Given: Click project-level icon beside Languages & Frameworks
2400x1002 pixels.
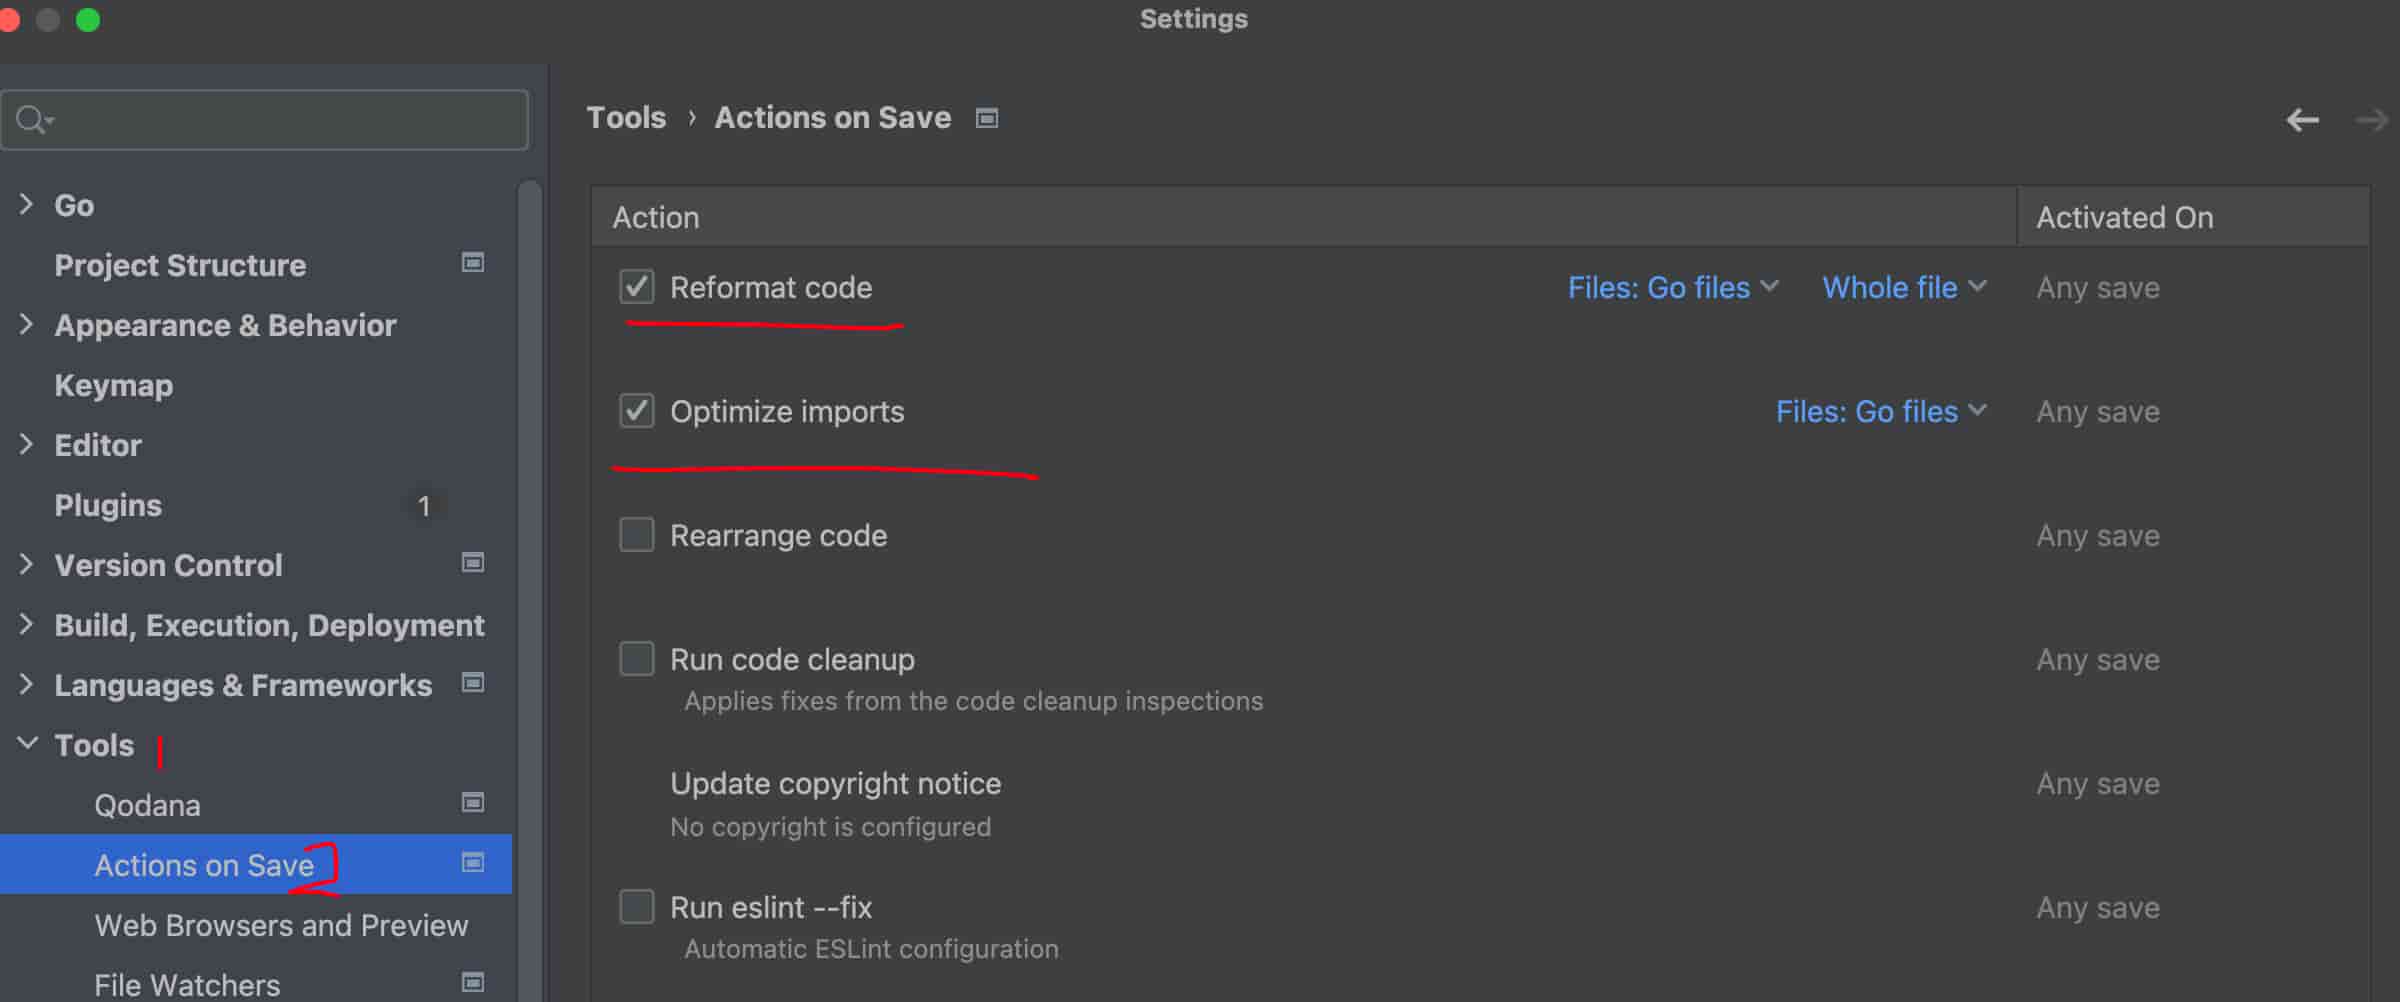Looking at the screenshot, I should (473, 683).
